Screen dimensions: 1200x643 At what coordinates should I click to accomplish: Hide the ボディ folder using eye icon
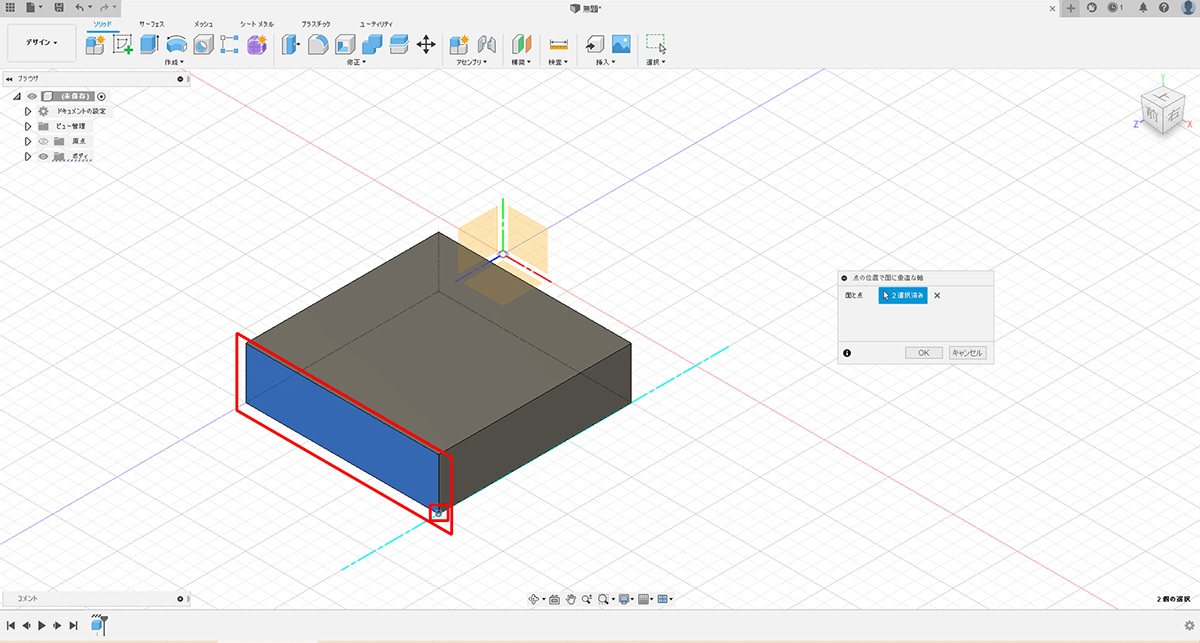coord(43,156)
